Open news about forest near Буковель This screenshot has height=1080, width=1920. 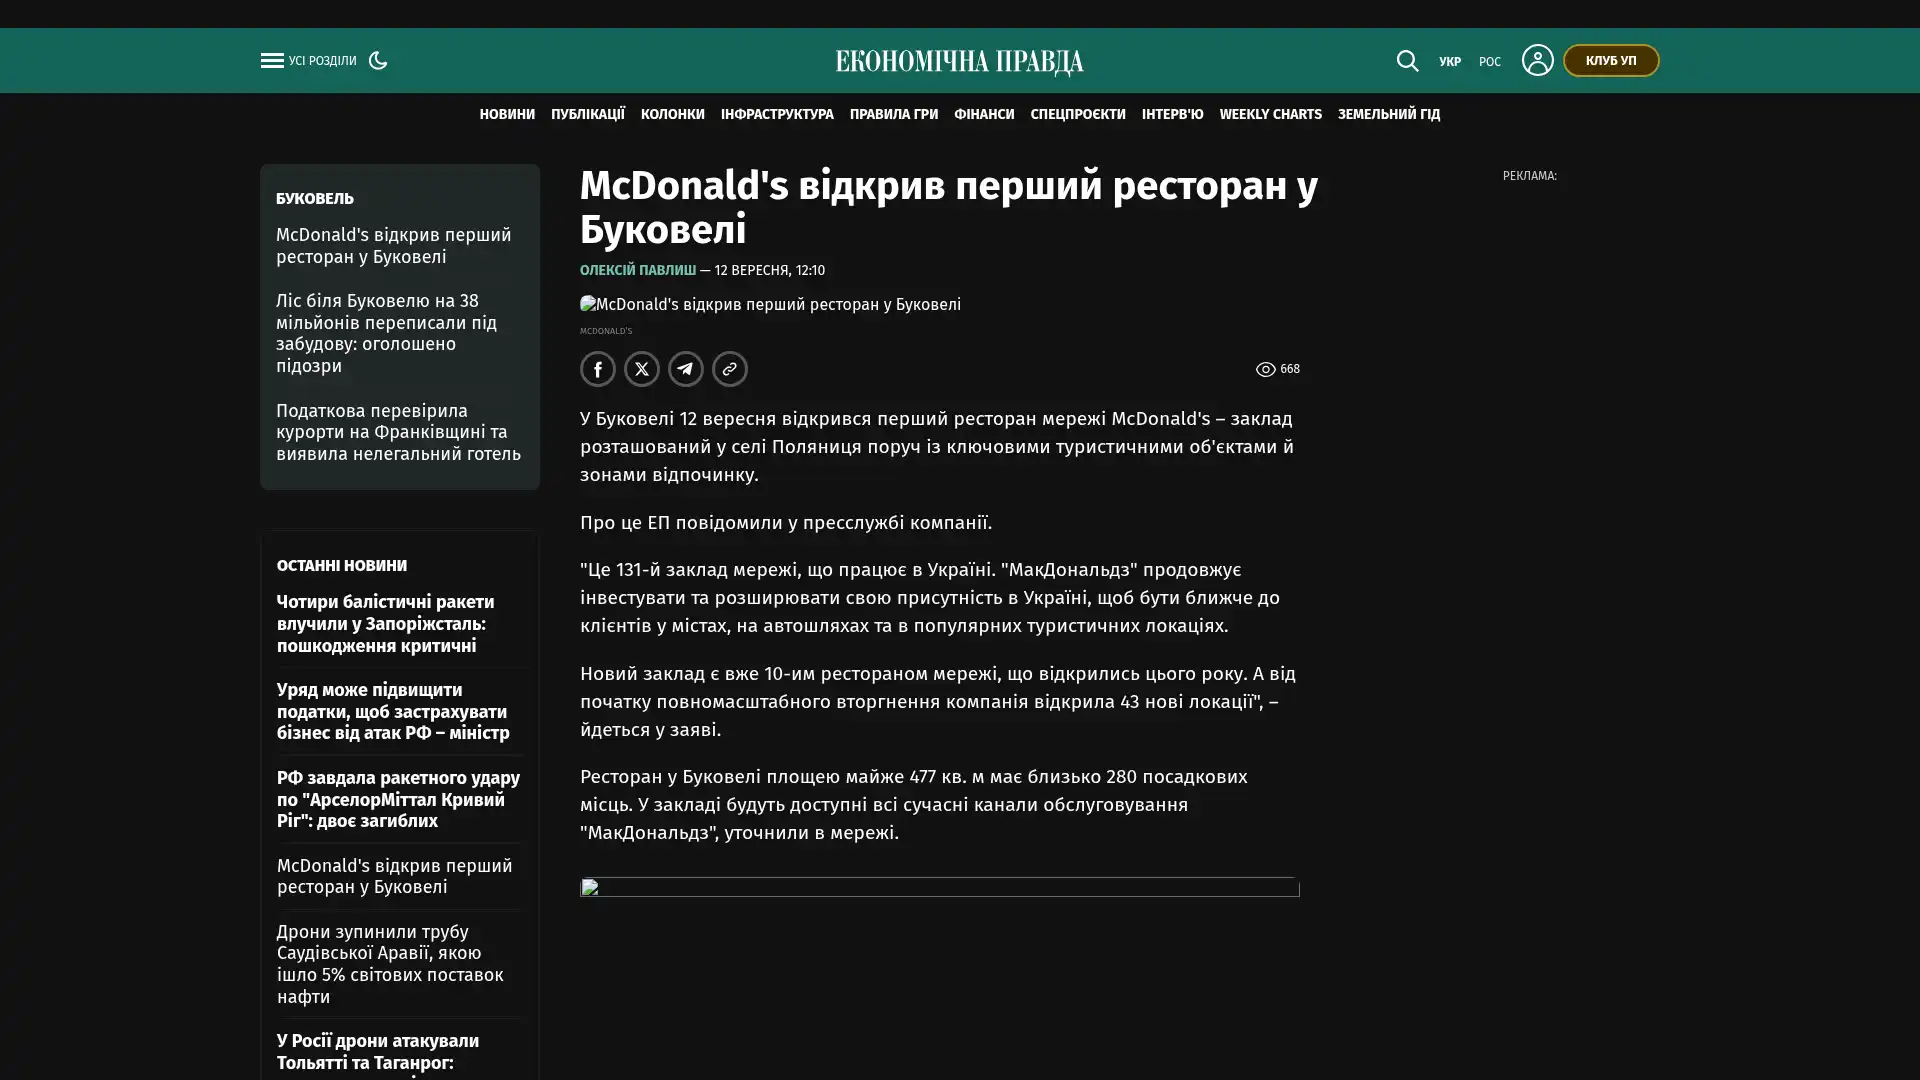[x=387, y=333]
